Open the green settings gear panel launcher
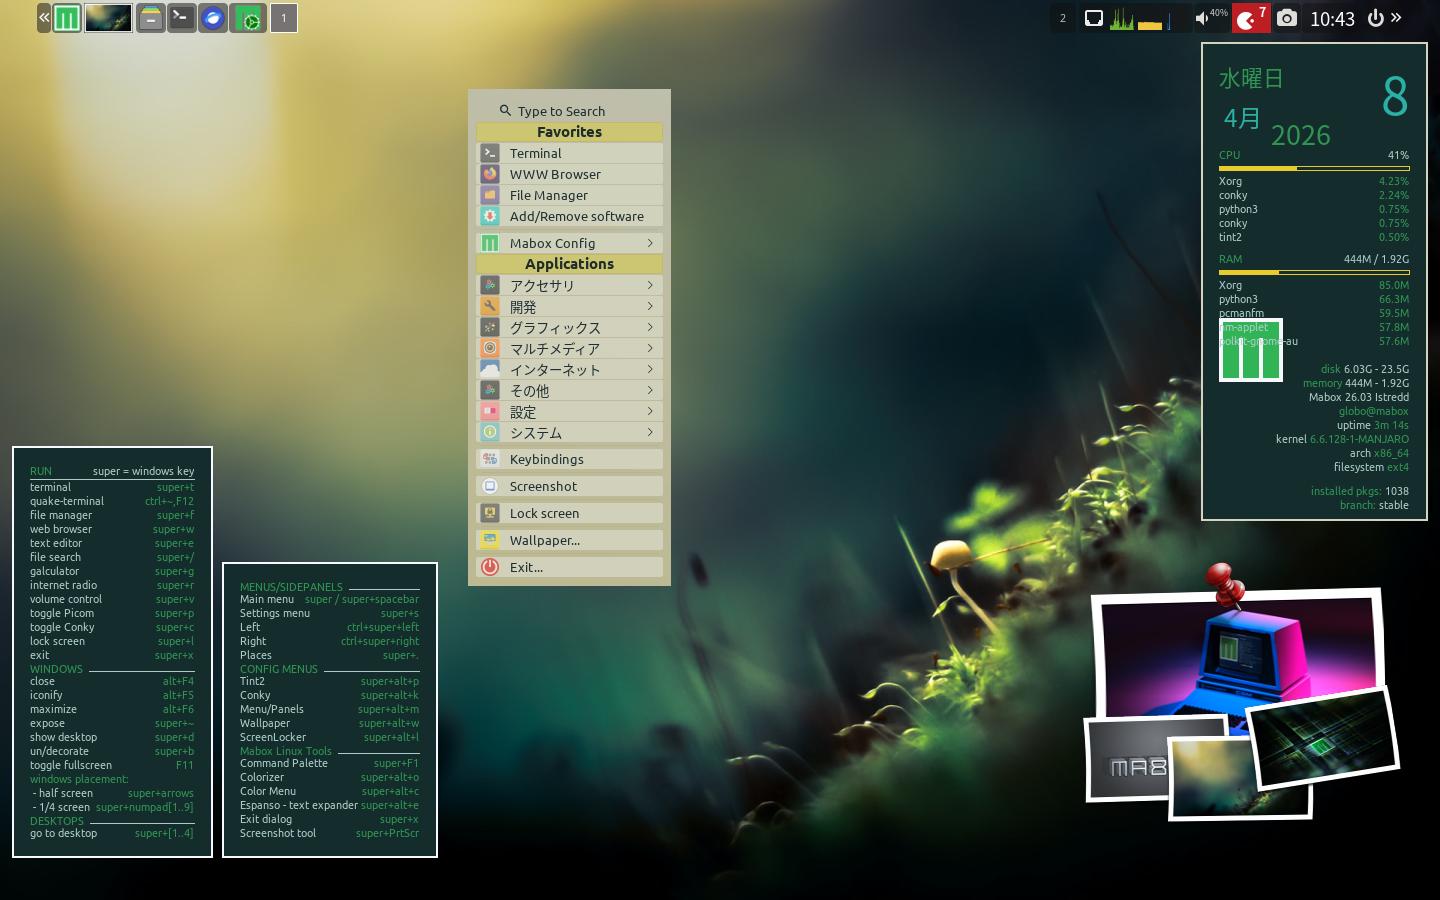This screenshot has height=900, width=1440. click(248, 18)
